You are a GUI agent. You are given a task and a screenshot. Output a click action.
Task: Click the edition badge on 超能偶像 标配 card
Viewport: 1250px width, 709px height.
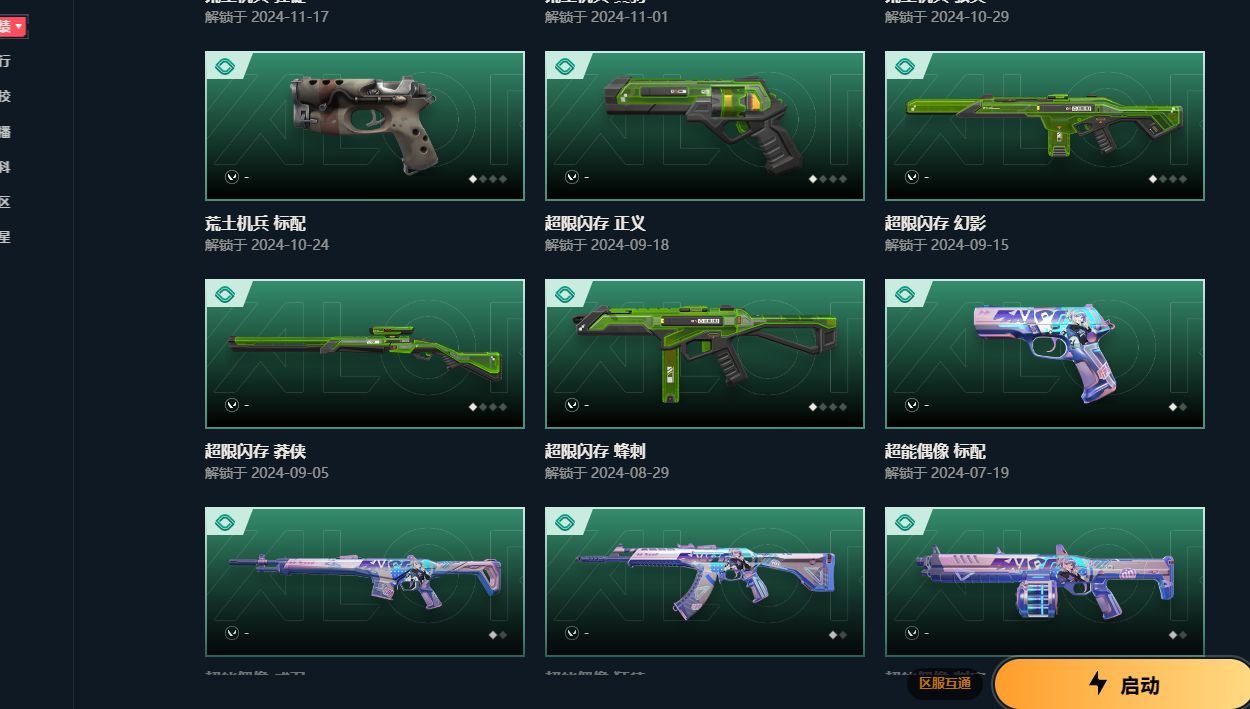click(905, 294)
